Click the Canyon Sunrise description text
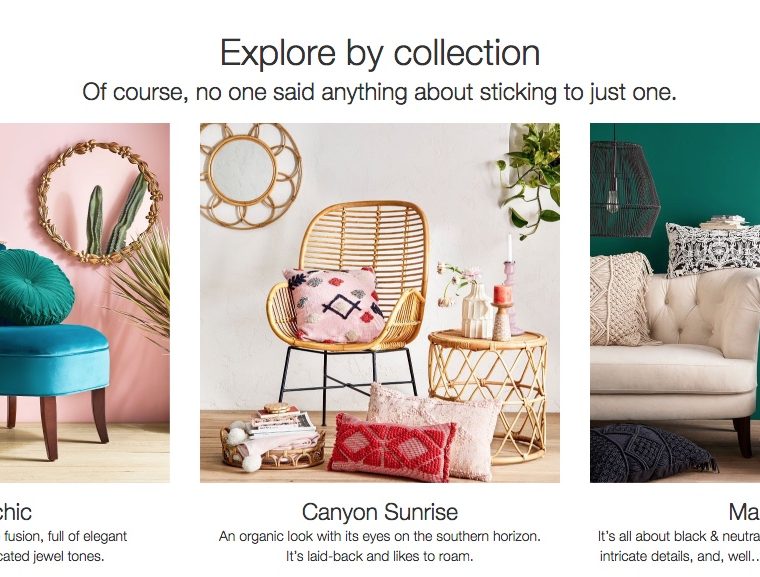Screen dimensions: 760x577 [x=380, y=546]
